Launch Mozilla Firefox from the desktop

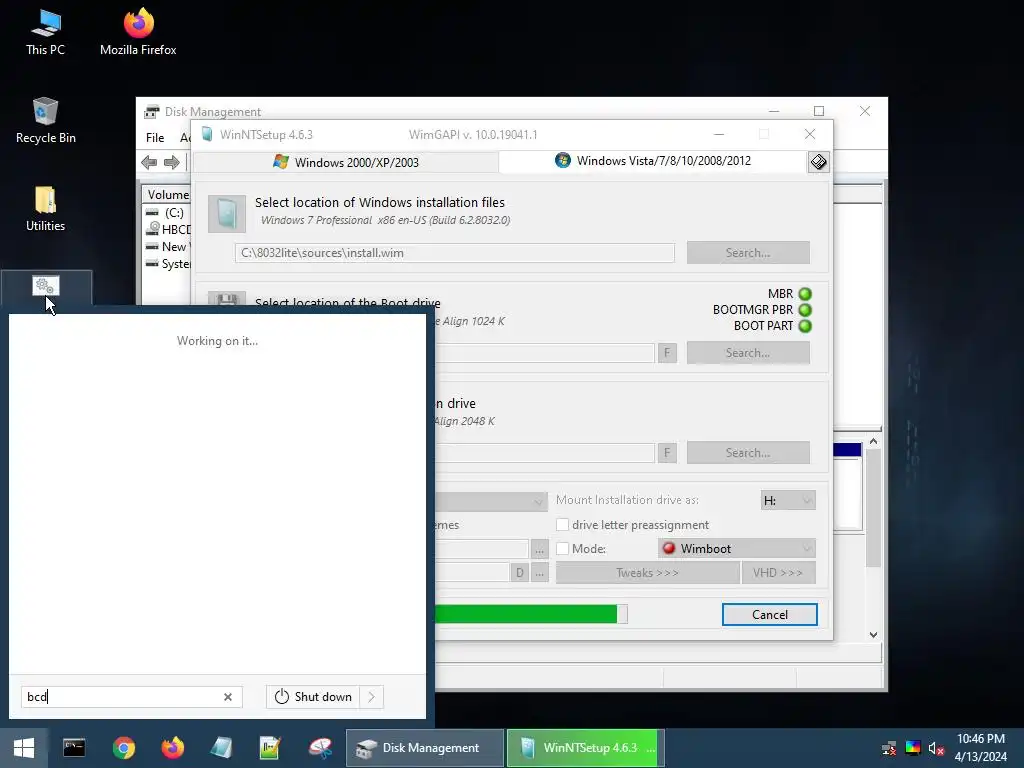[138, 33]
